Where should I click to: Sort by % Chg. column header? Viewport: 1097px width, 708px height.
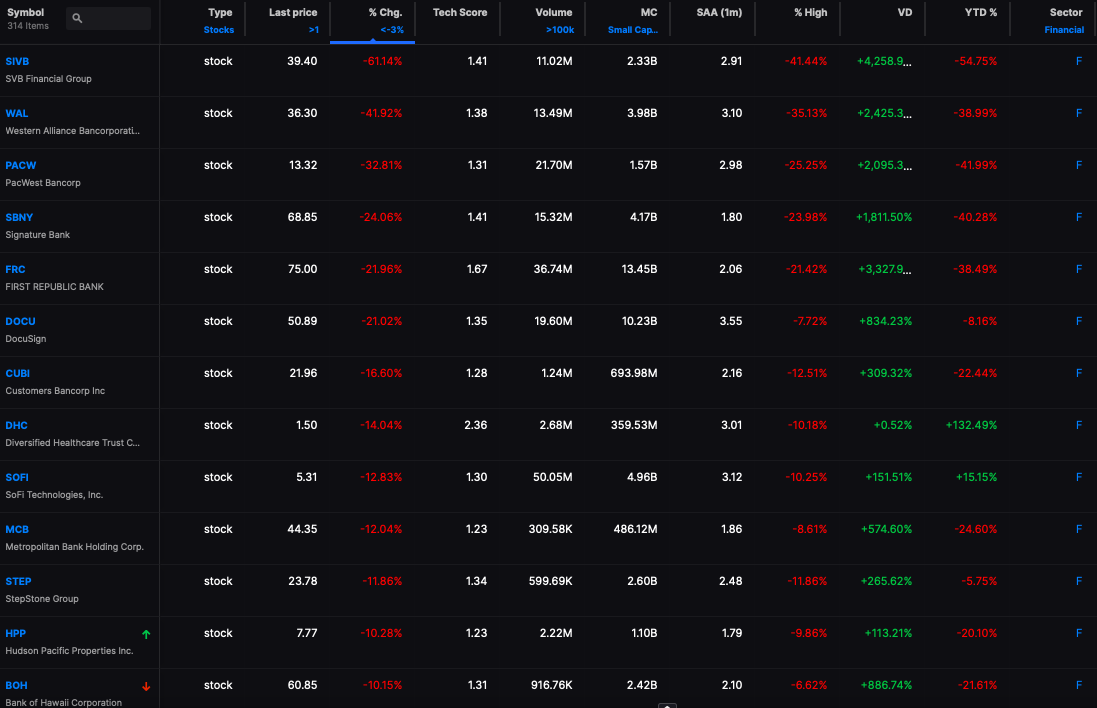[x=385, y=13]
